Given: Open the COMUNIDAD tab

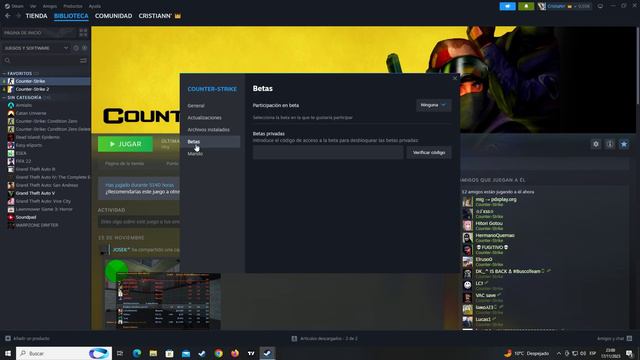Looking at the screenshot, I should pyautogui.click(x=113, y=16).
